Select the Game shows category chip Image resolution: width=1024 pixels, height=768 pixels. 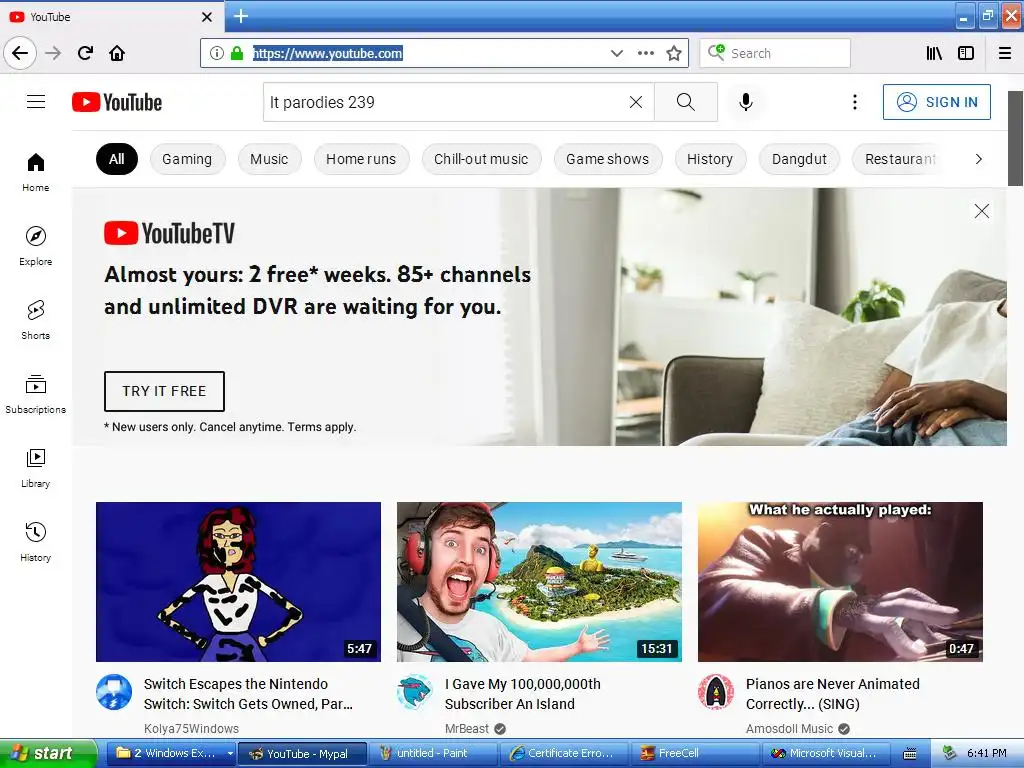point(607,159)
